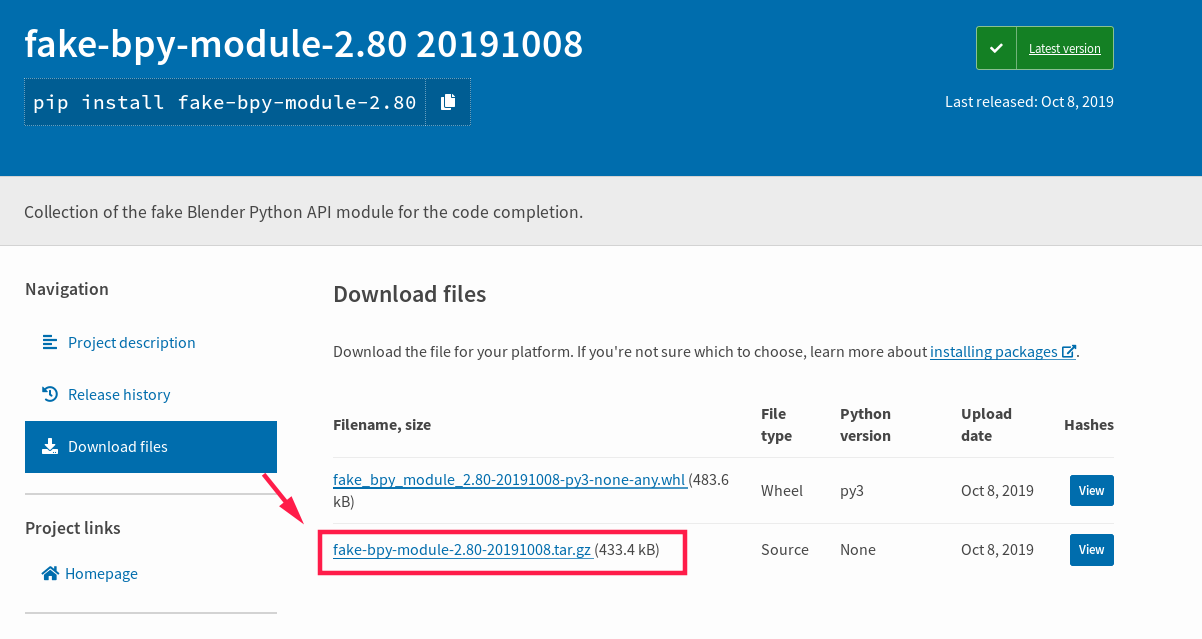
Task: Click the Download files tray icon
Action: tap(50, 446)
